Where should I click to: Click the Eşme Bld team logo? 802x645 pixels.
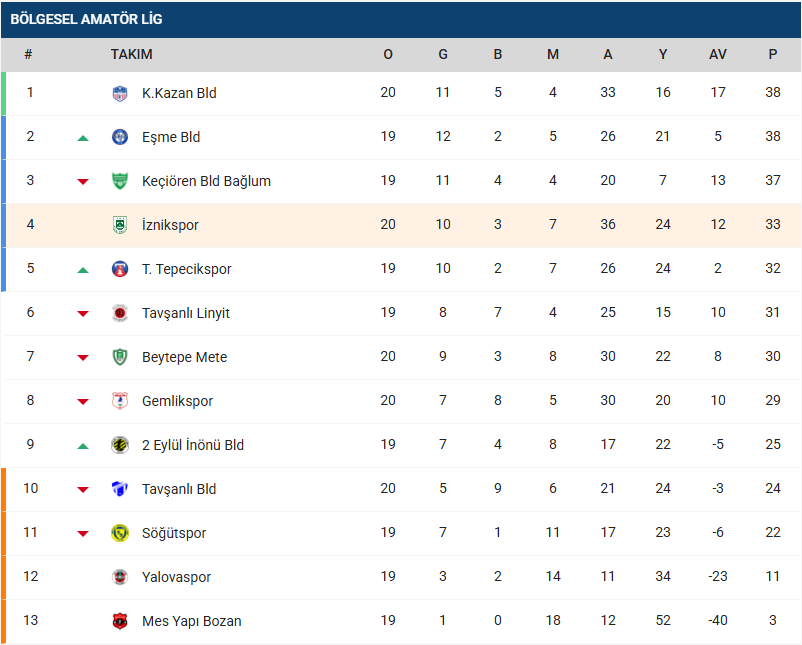120,137
